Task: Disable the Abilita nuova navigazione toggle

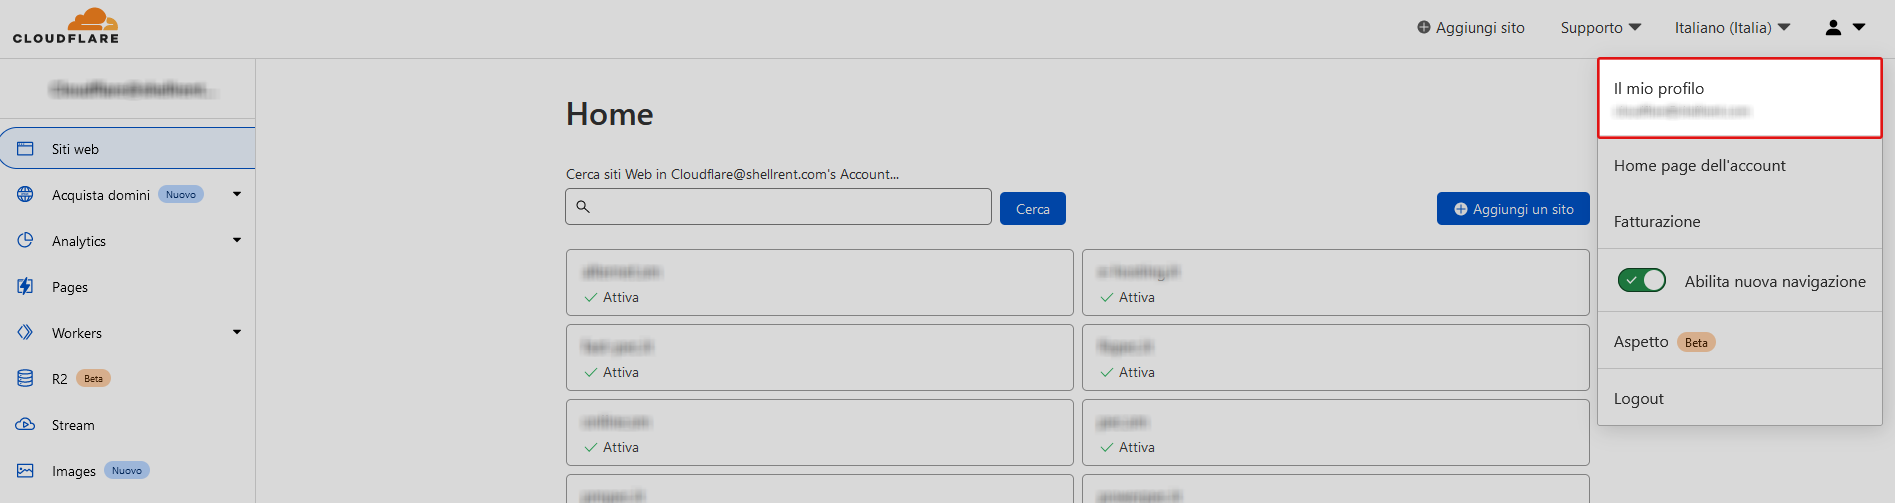Action: point(1642,281)
